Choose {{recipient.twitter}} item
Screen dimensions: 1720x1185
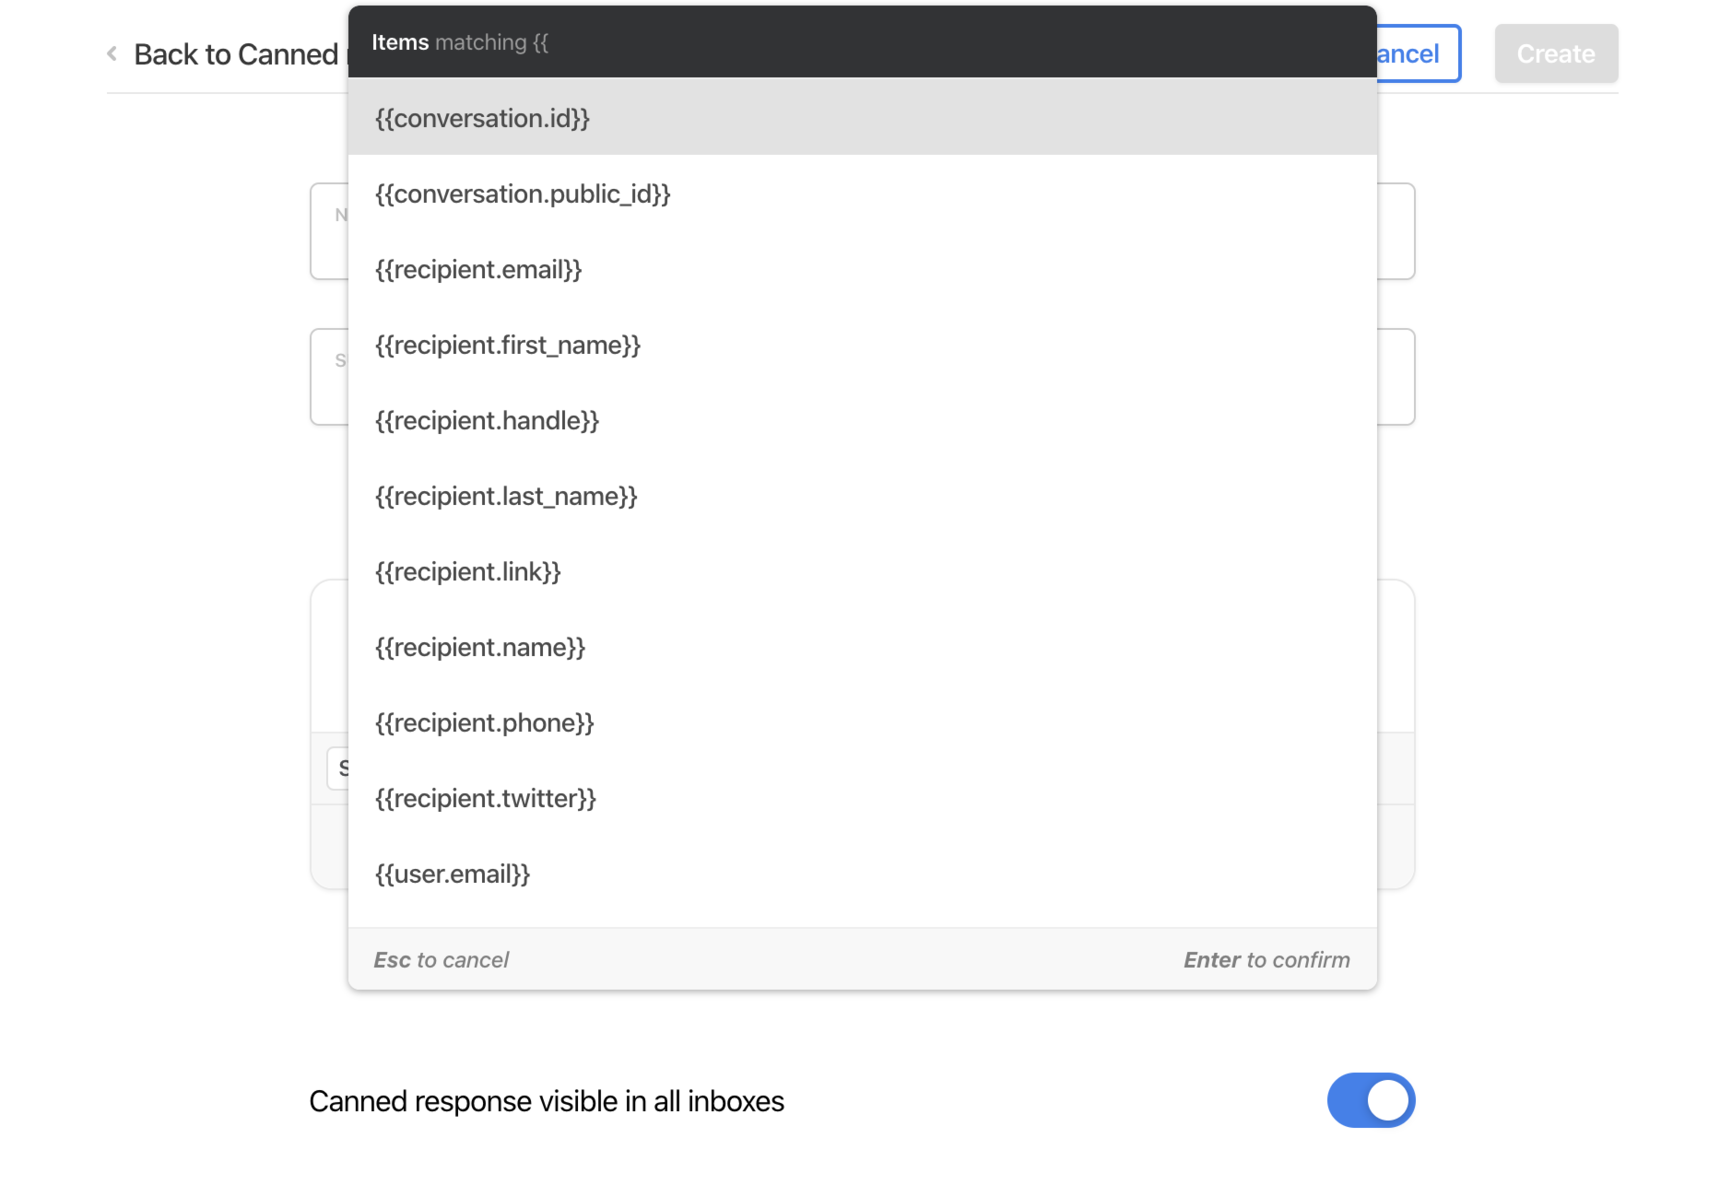pyautogui.click(x=485, y=798)
